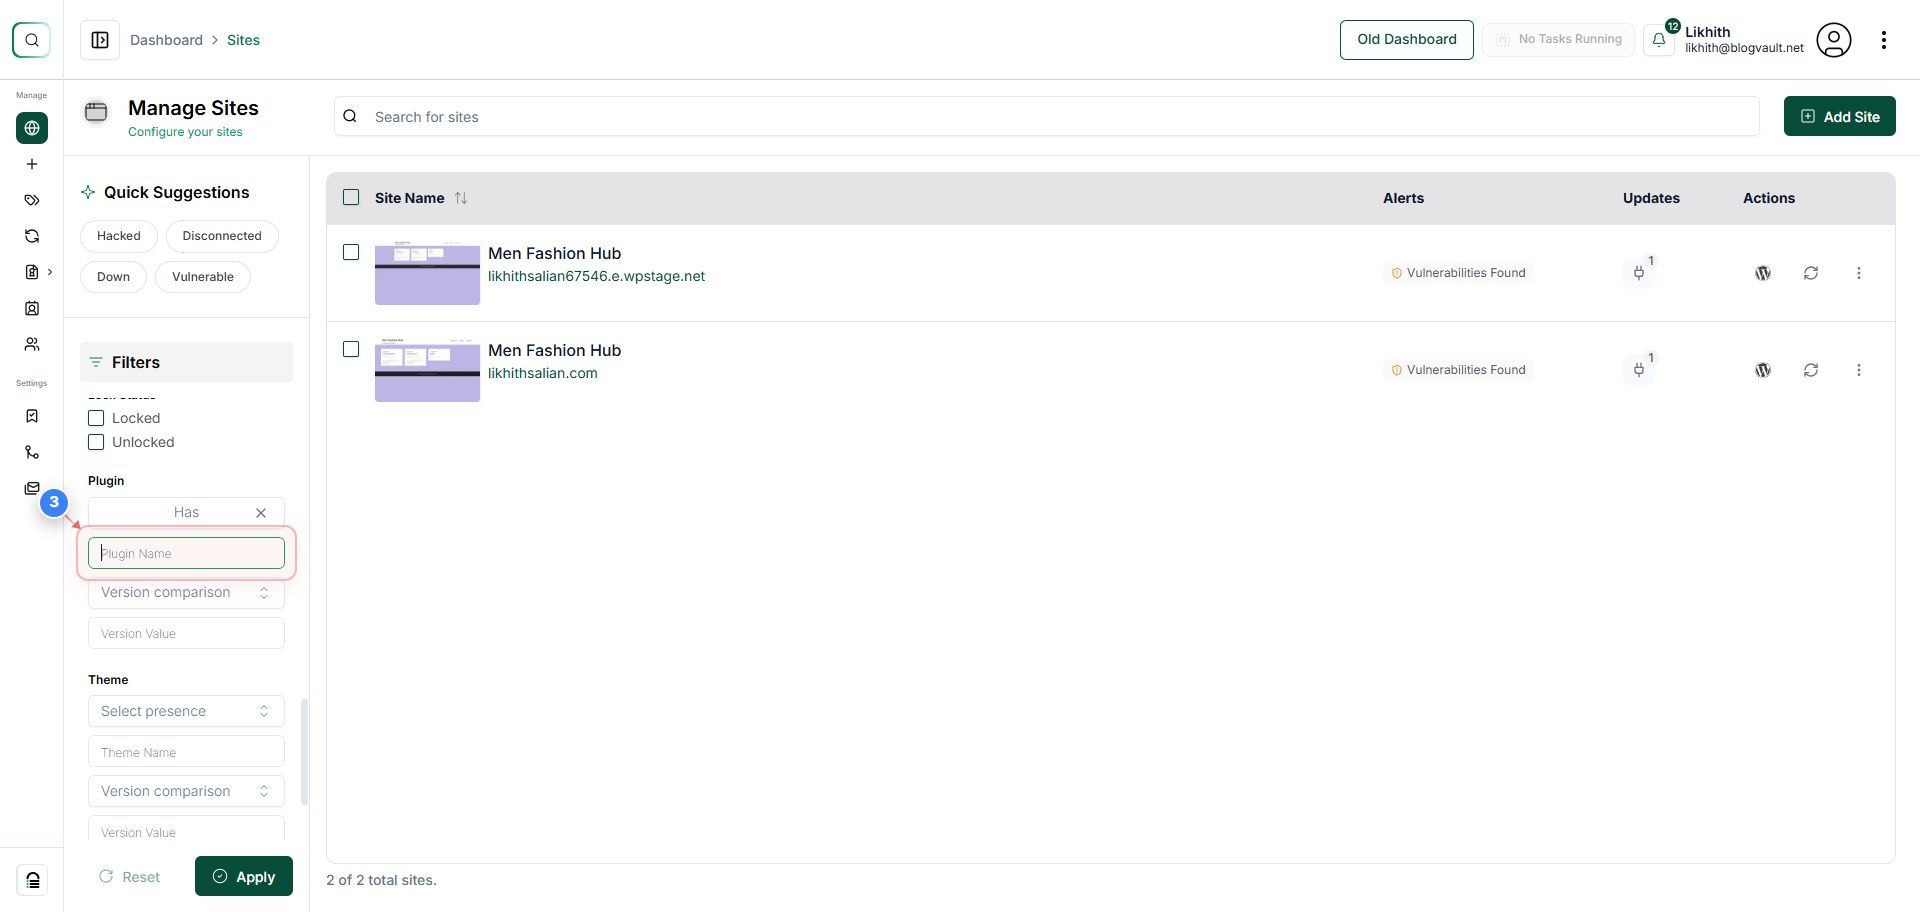Select the Sites globe icon in sidebar
This screenshot has width=1920, height=912.
[31, 128]
